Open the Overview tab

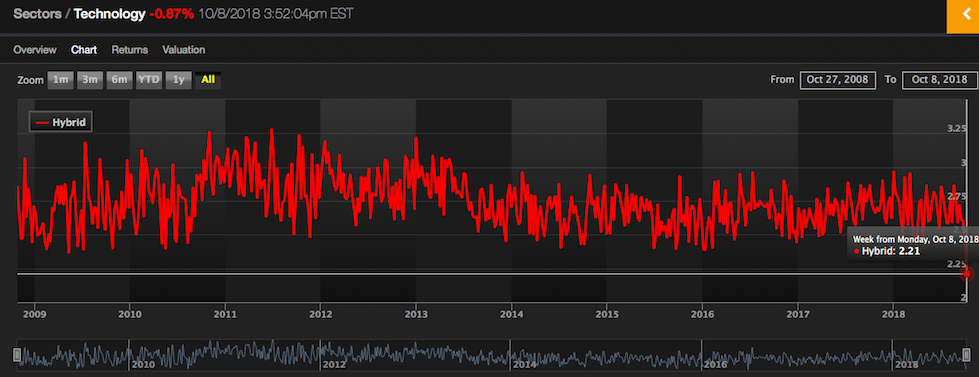[x=35, y=50]
